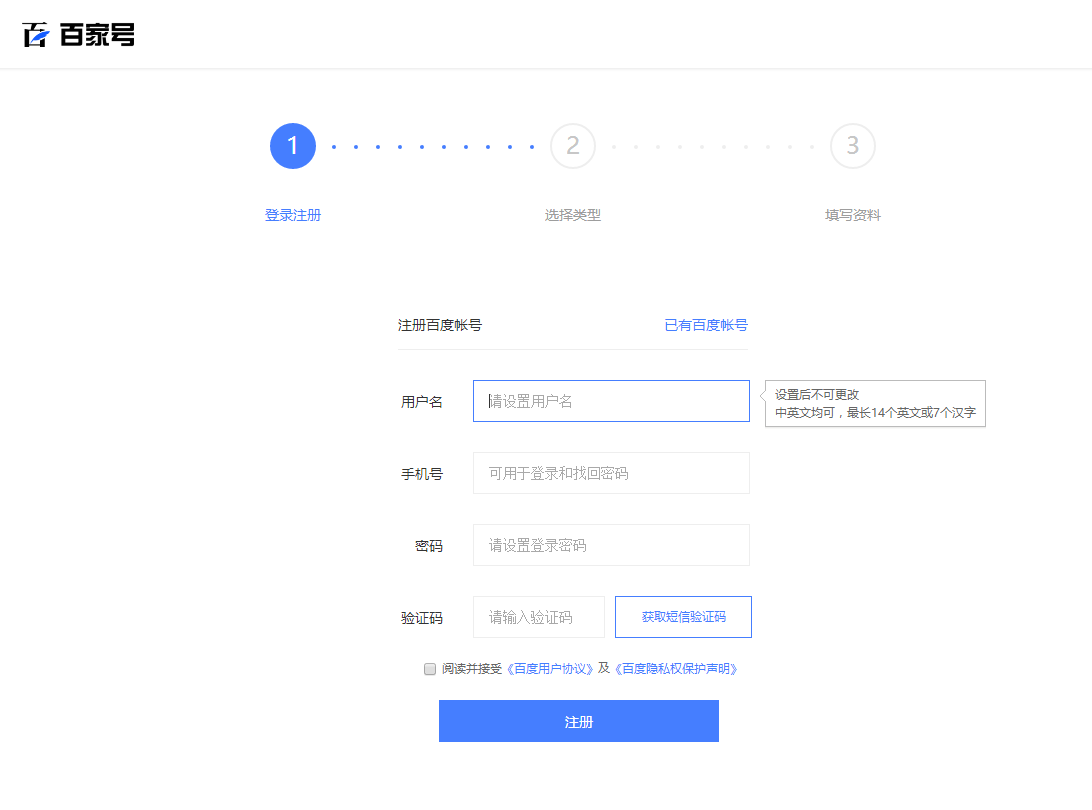
Task: Click the 获取短信验证码 button
Action: tap(683, 616)
